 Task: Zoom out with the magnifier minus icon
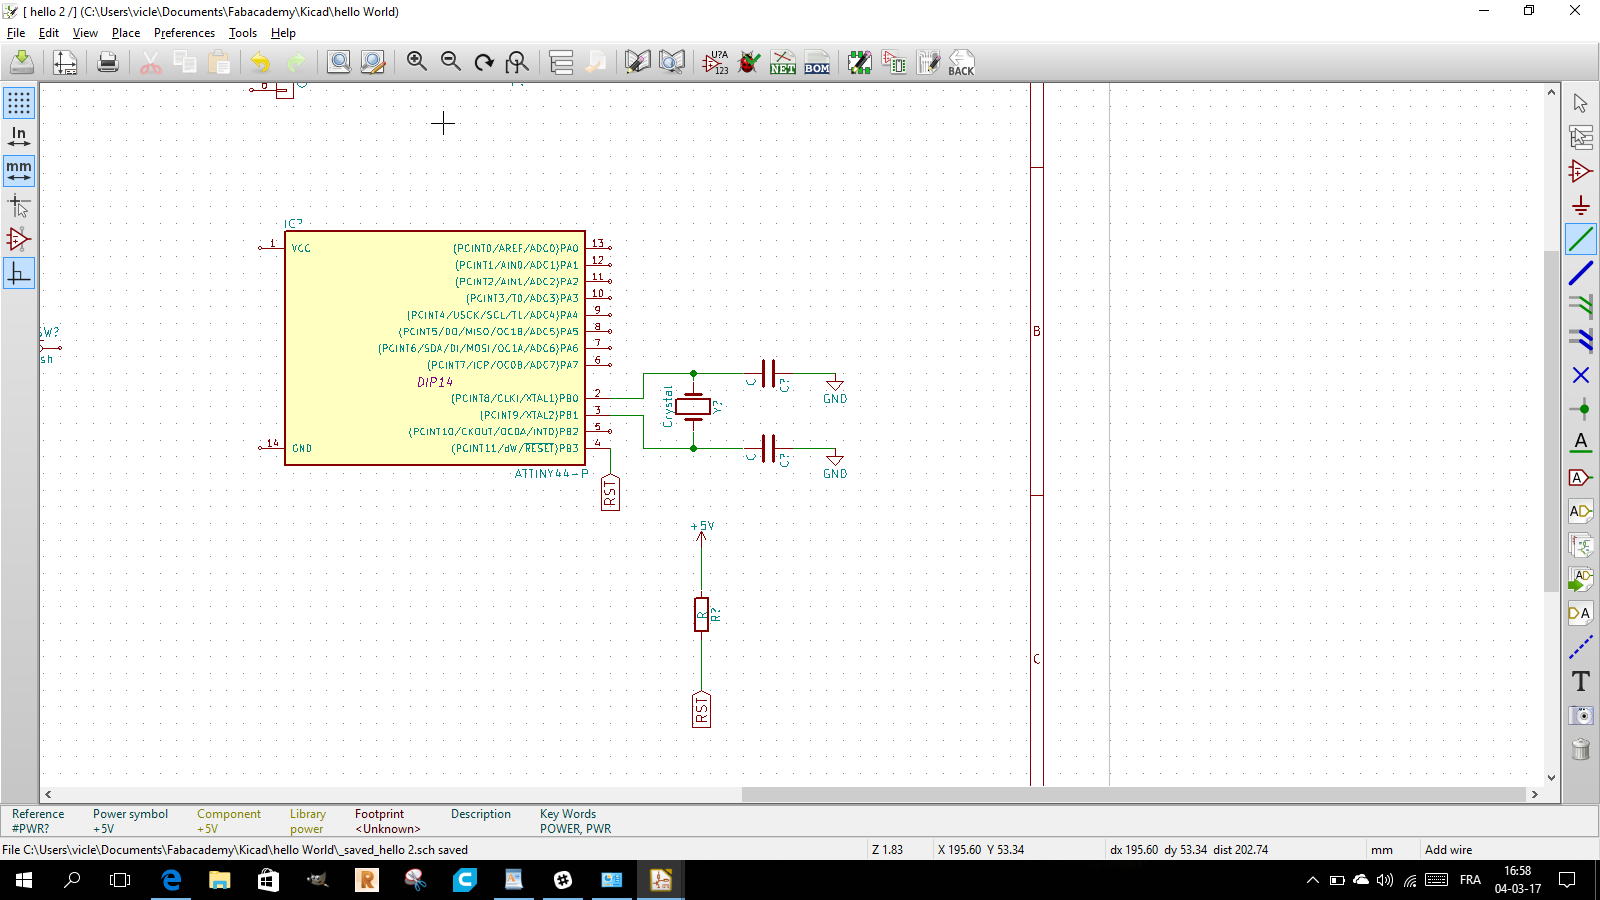point(451,62)
